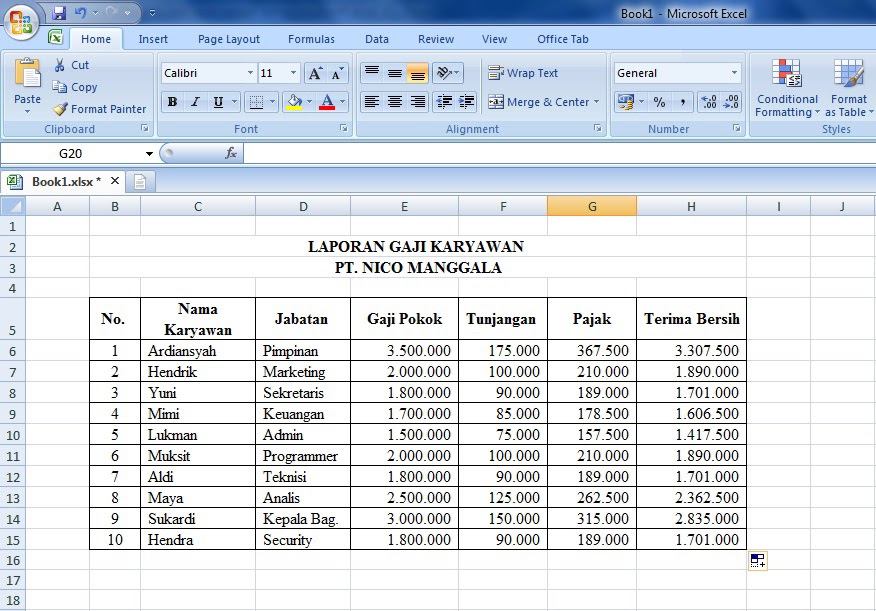Screen dimensions: 876x611
Task: Increase font size with Grow Font
Action: coord(315,73)
